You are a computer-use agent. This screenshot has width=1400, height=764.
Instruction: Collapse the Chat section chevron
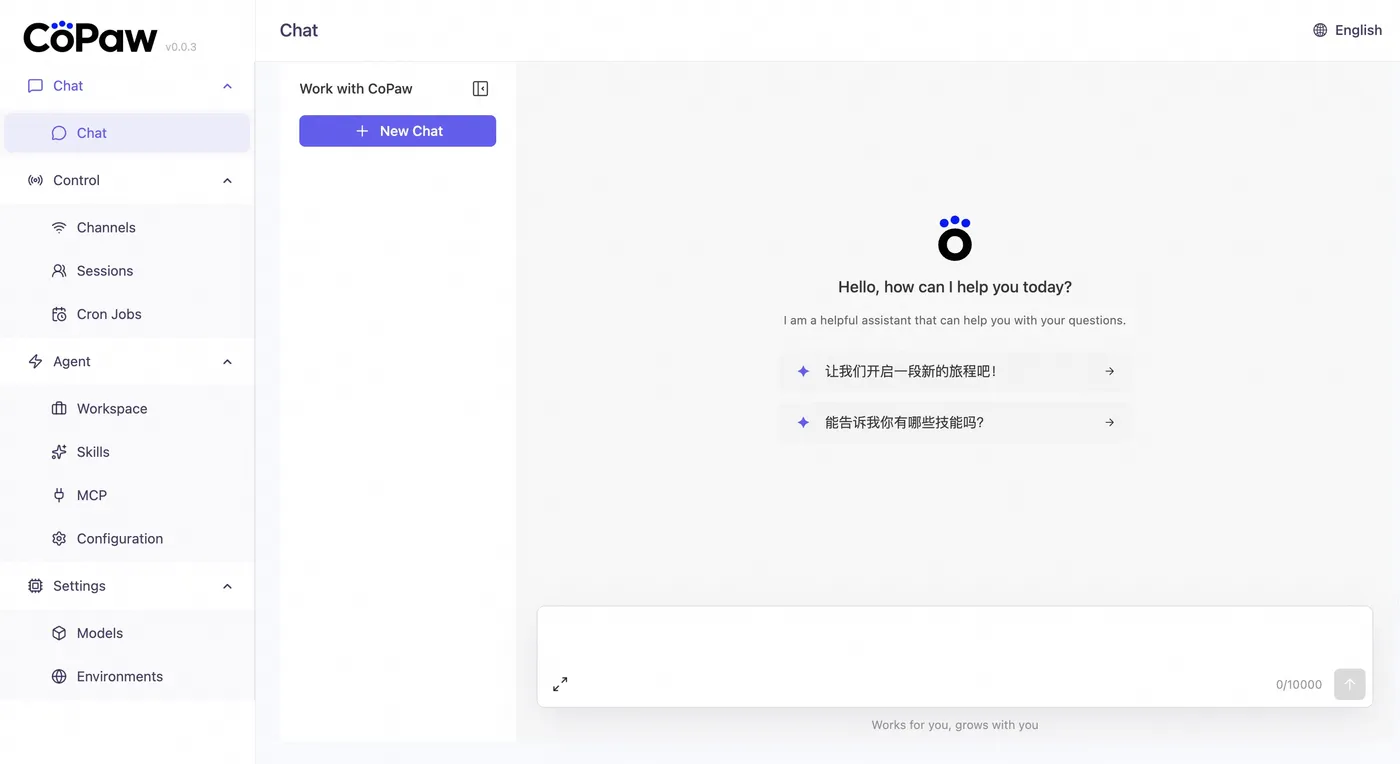(227, 86)
